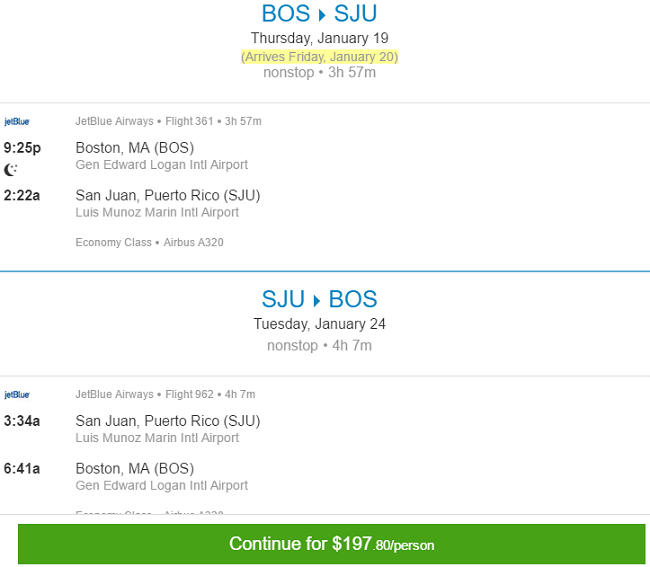650x567 pixels.
Task: Select the 2:22a San Juan arrival time
Action: tap(22, 195)
